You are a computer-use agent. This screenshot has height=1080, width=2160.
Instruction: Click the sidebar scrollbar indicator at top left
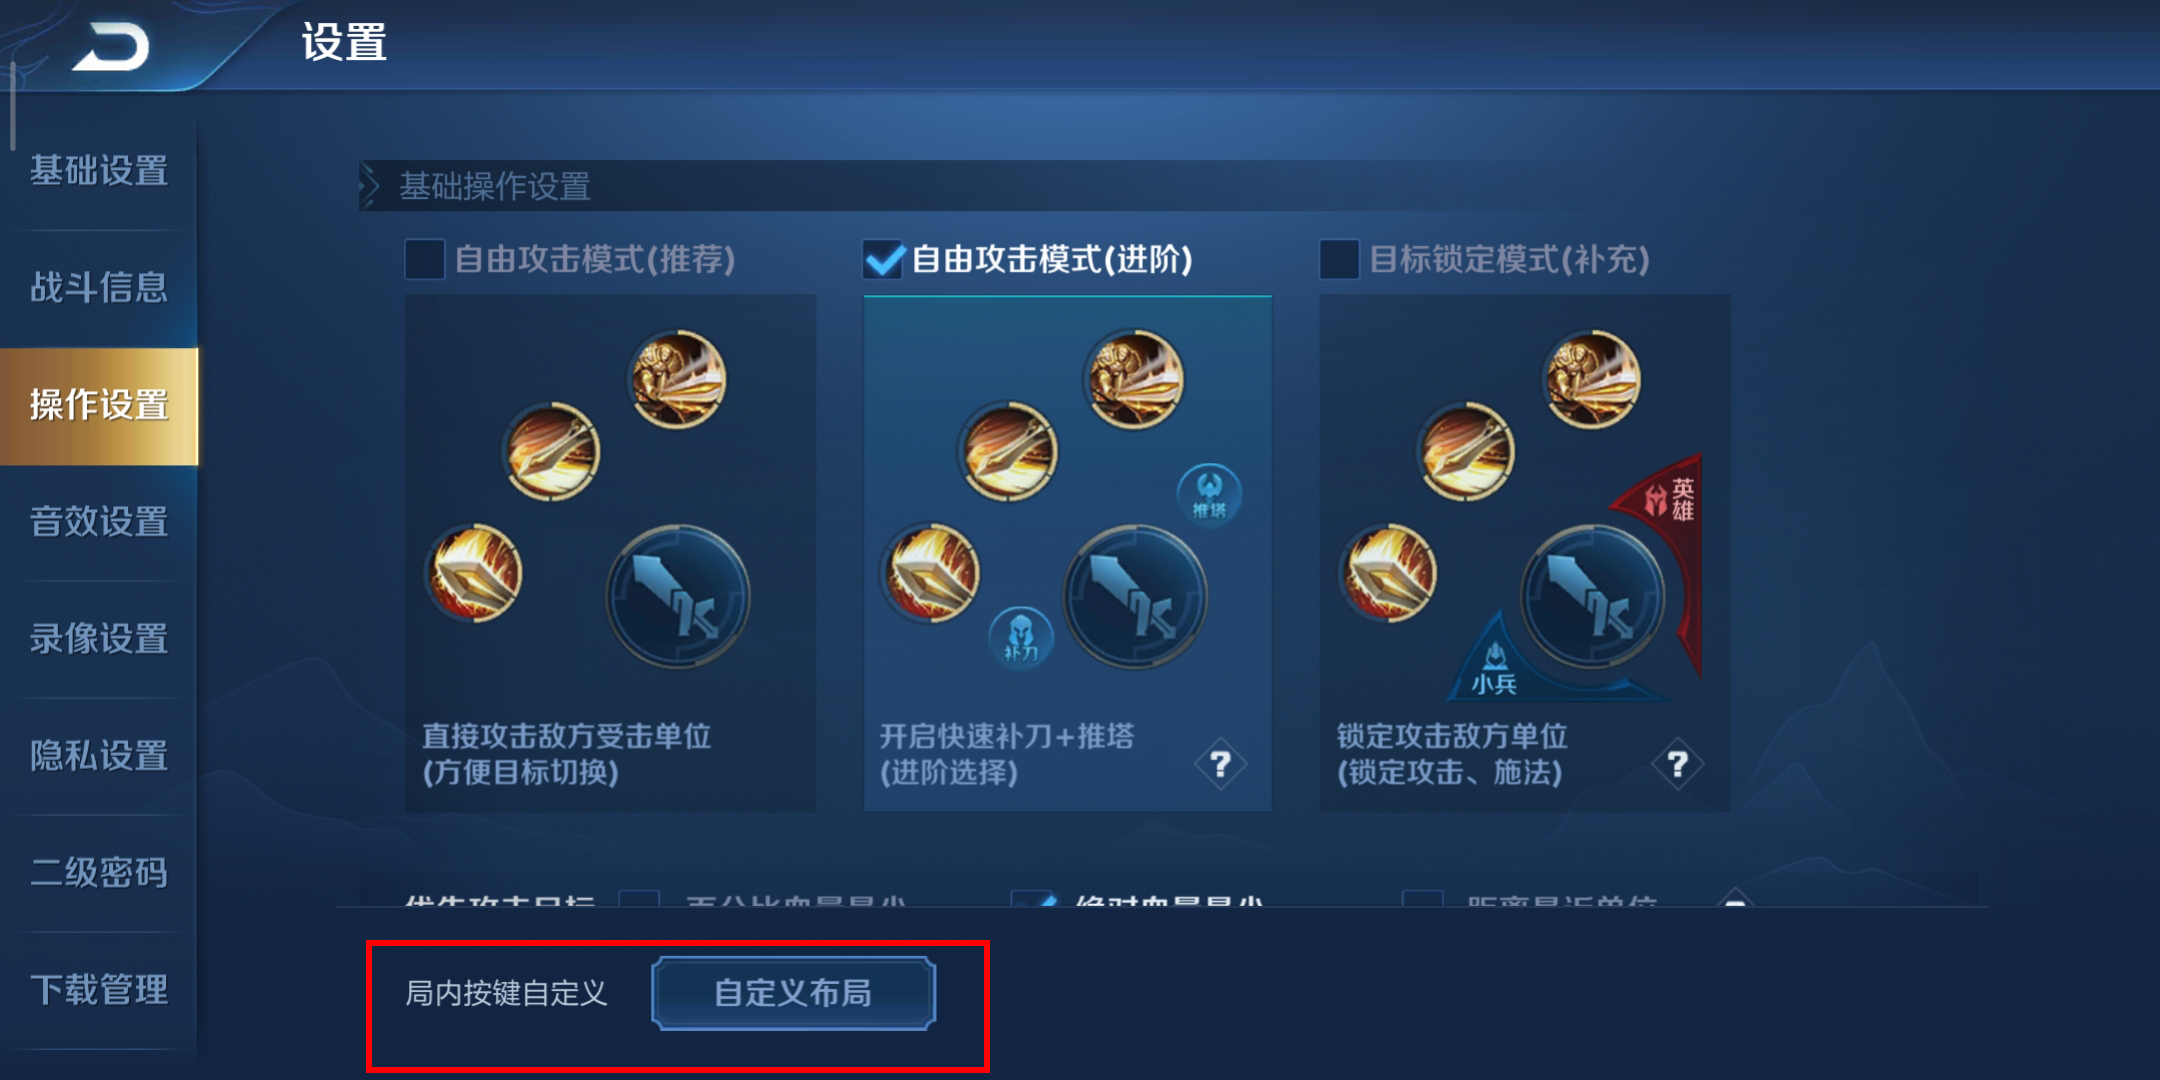(x=13, y=106)
